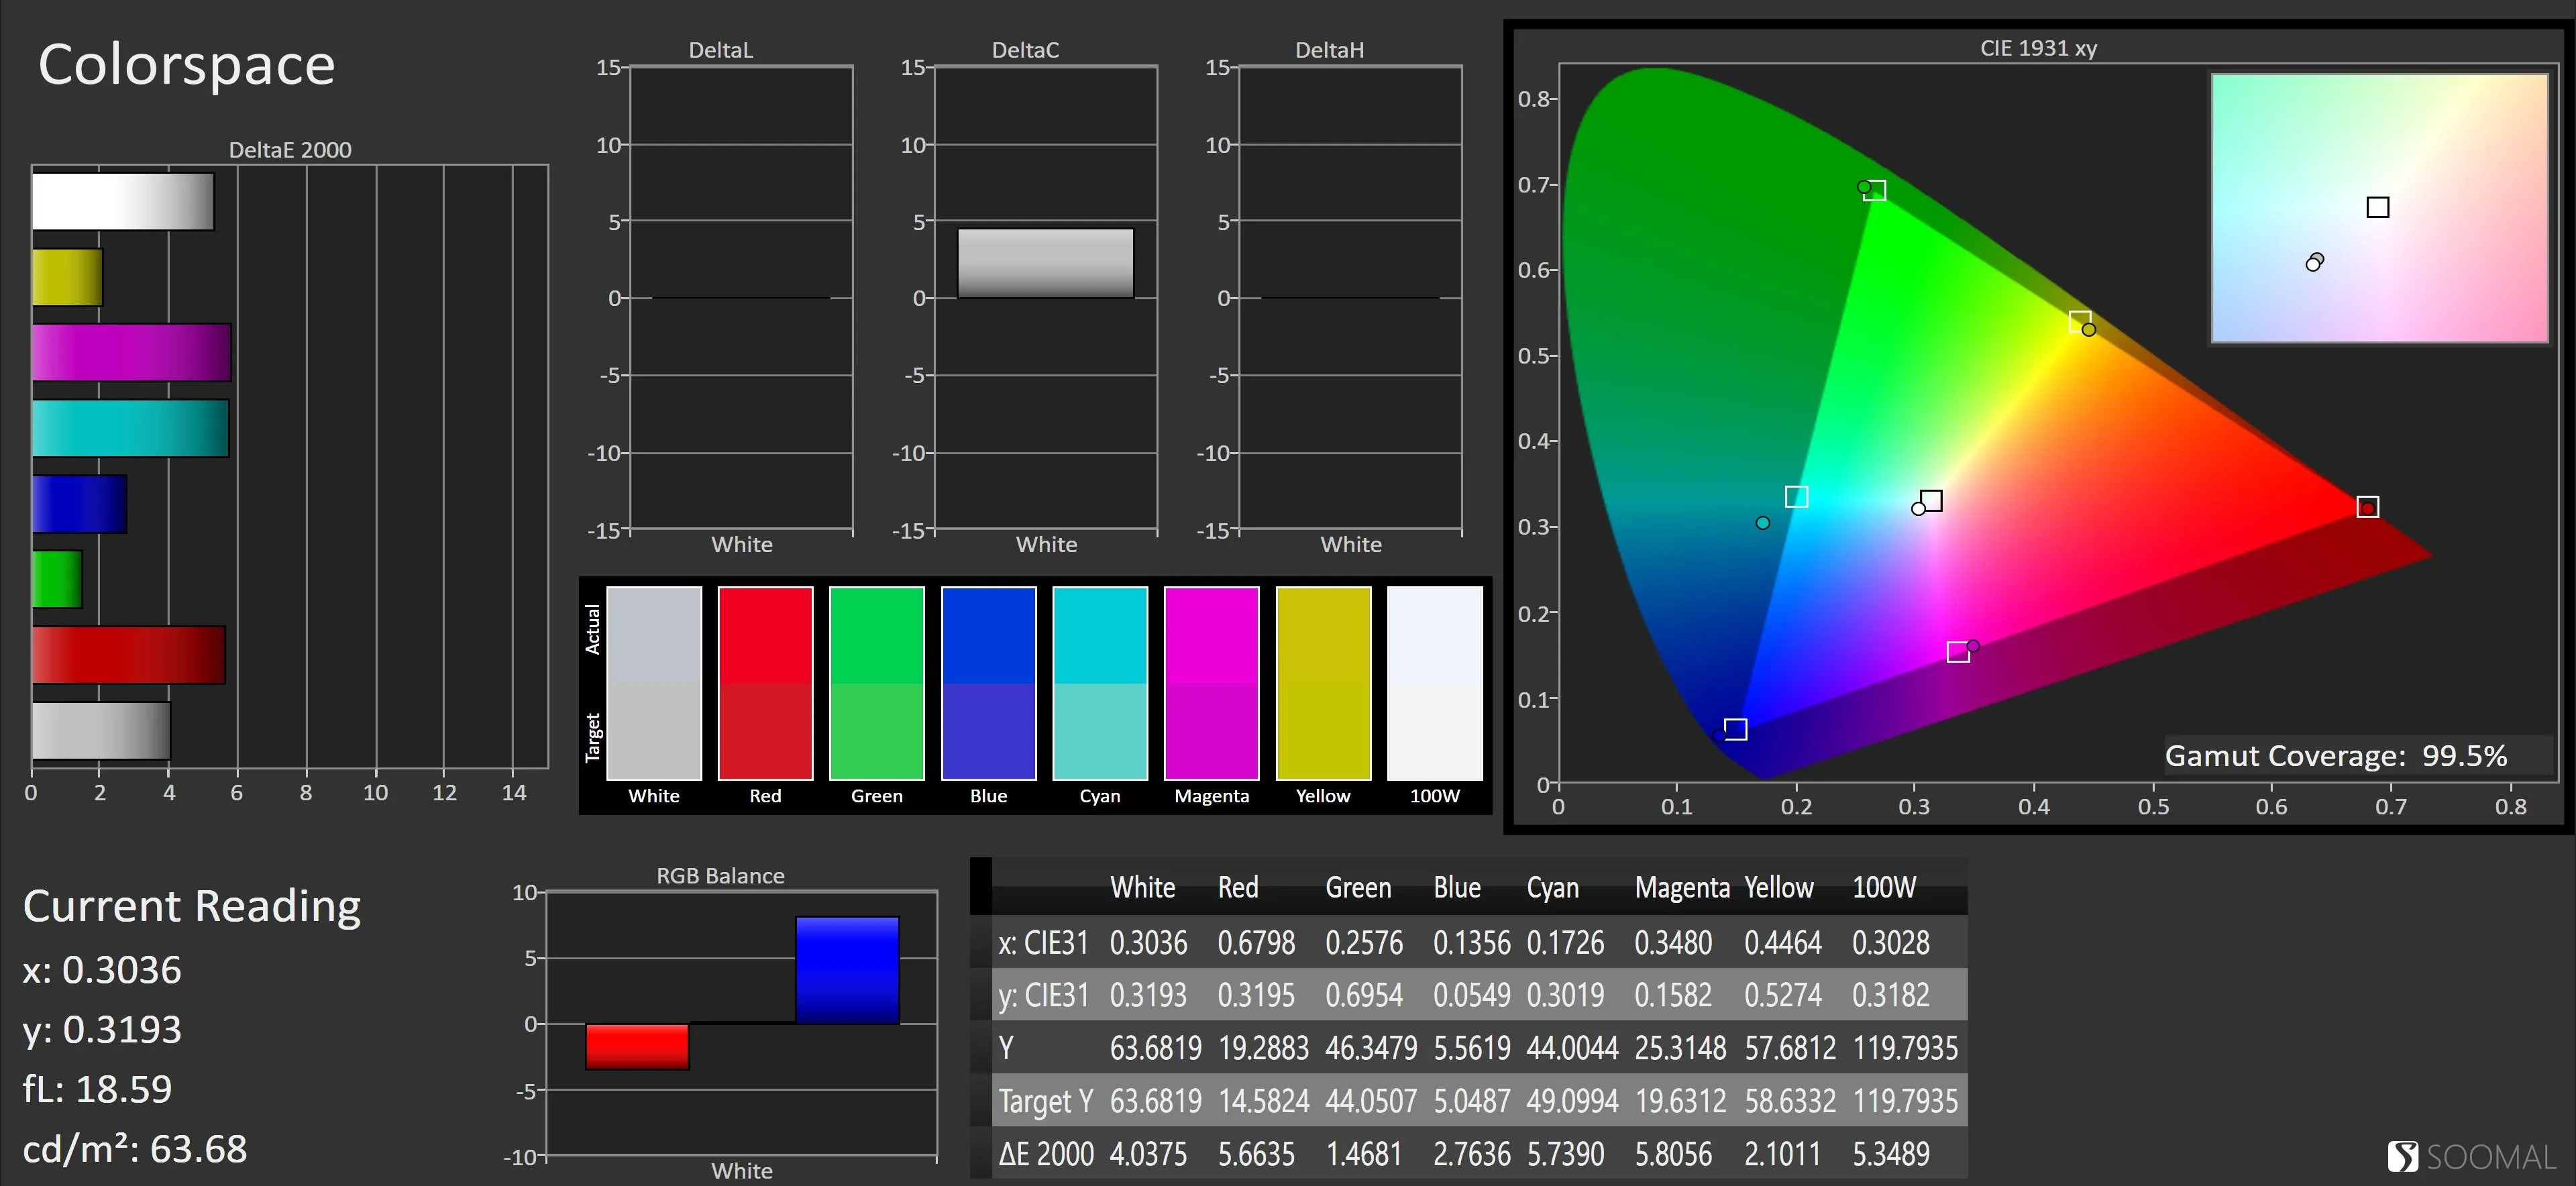This screenshot has height=1186, width=2576.
Task: Click Green y value 0.6954
Action: [x=1364, y=995]
